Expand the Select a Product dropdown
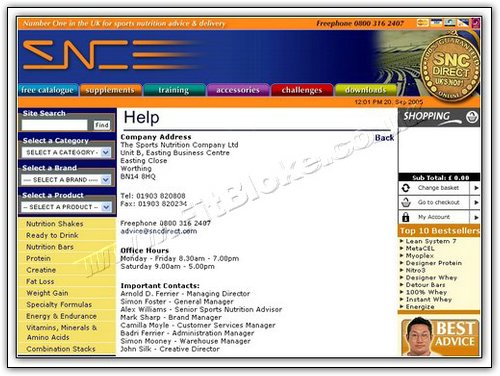Viewport: 500px width, 376px height. point(66,207)
